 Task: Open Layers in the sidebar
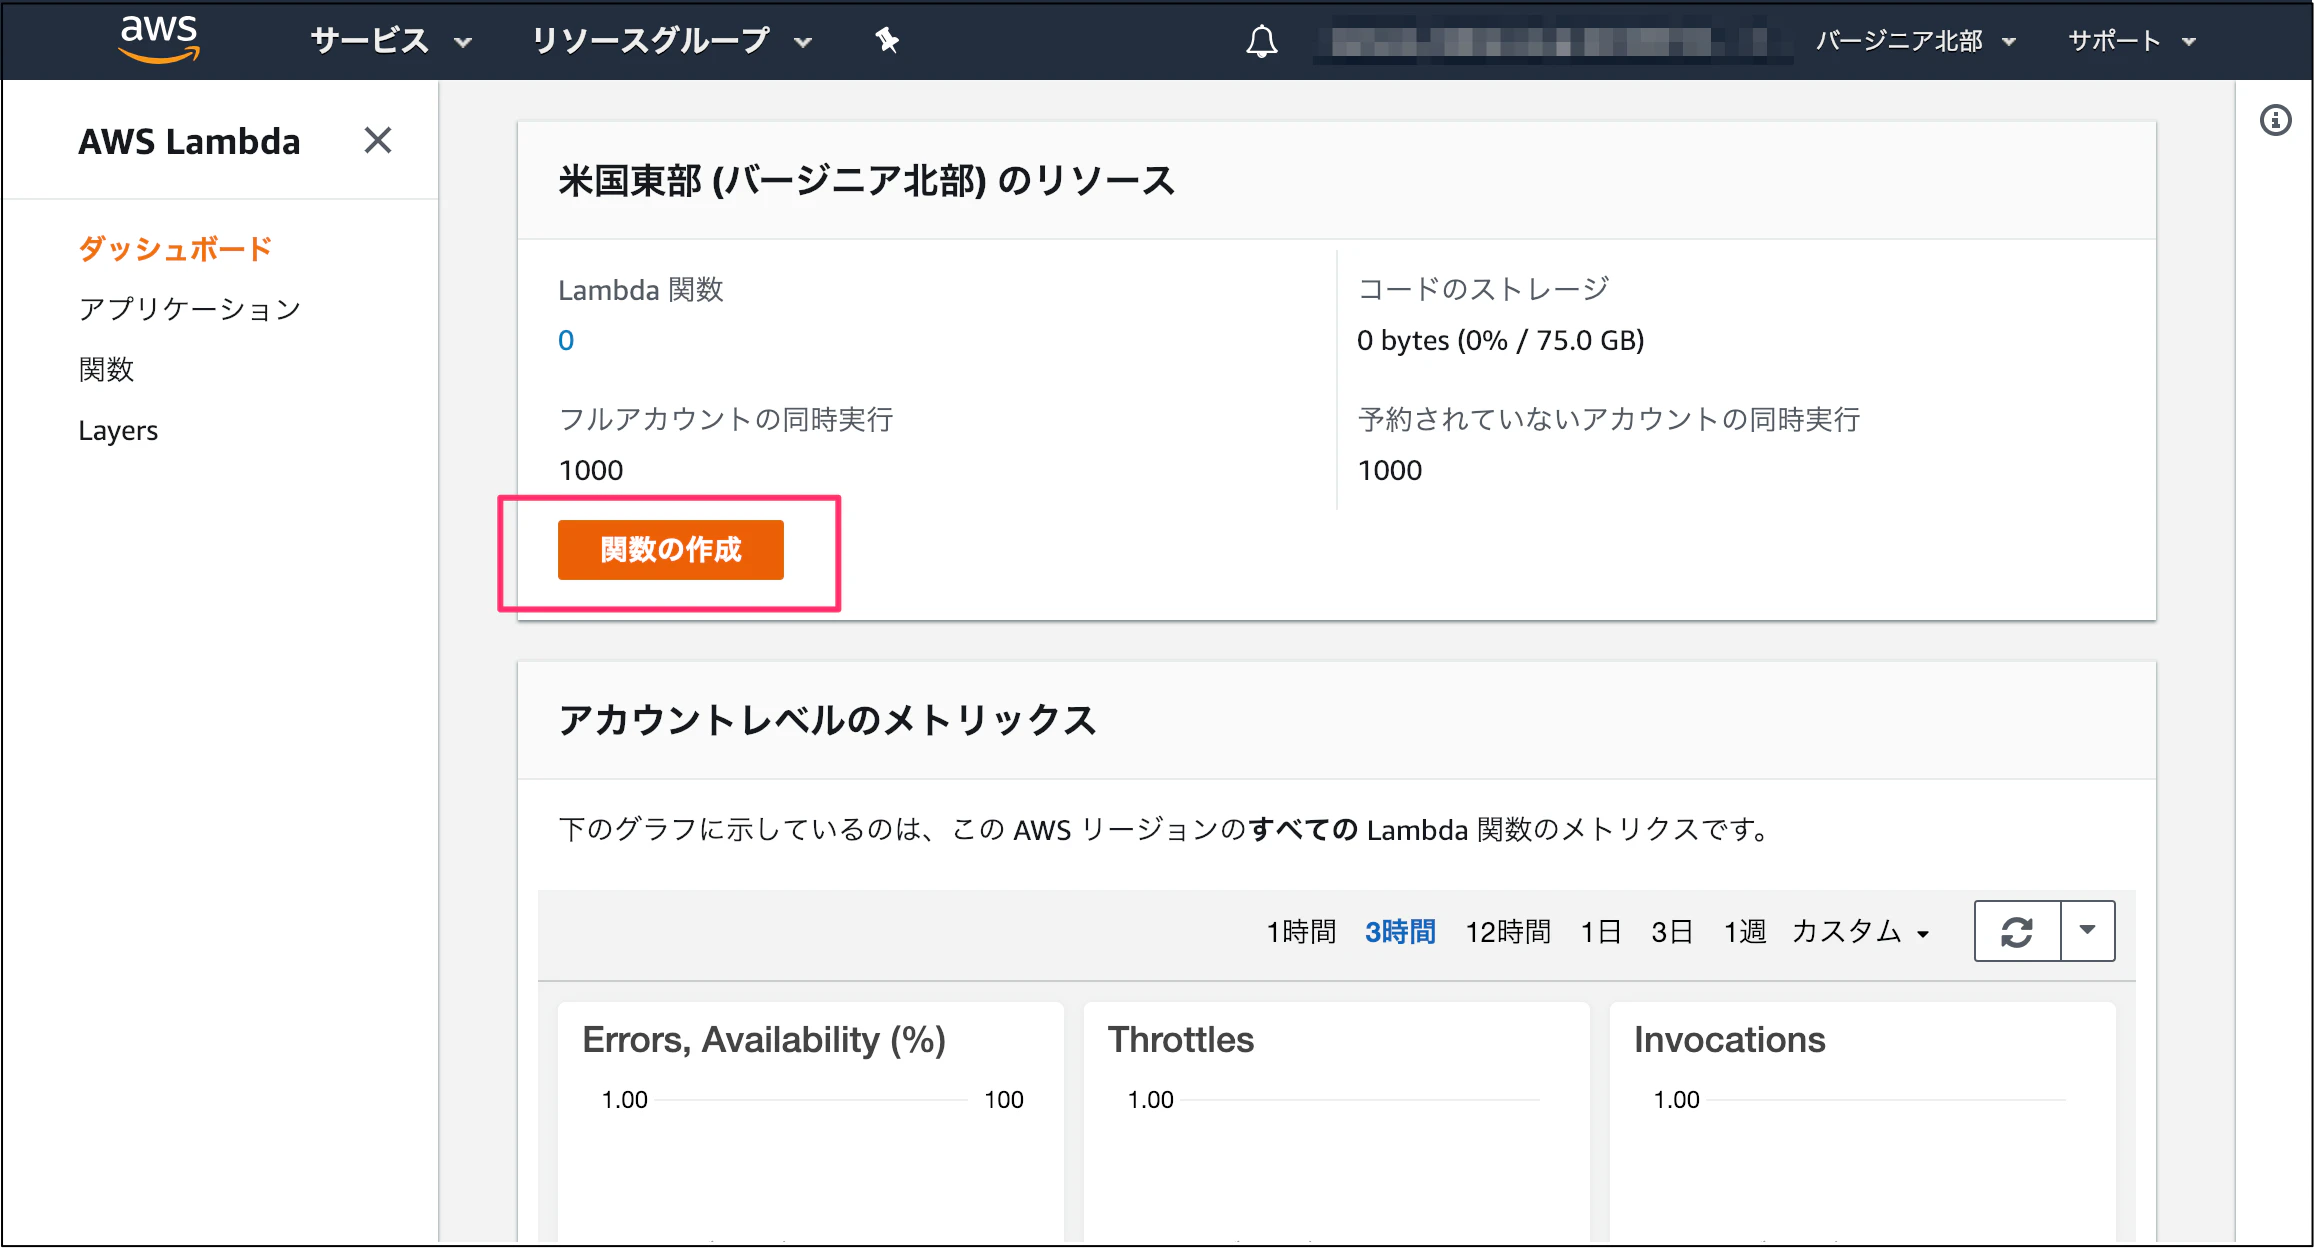pos(118,431)
